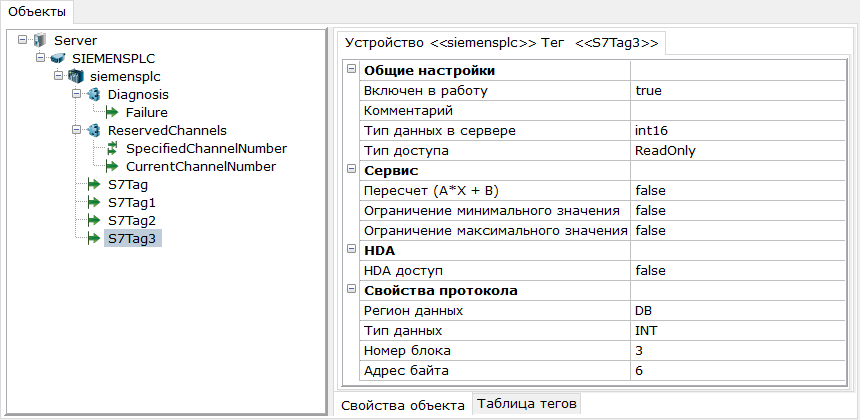Click the Ограничение минимального значения value false
860x420 pixels.
point(737,211)
